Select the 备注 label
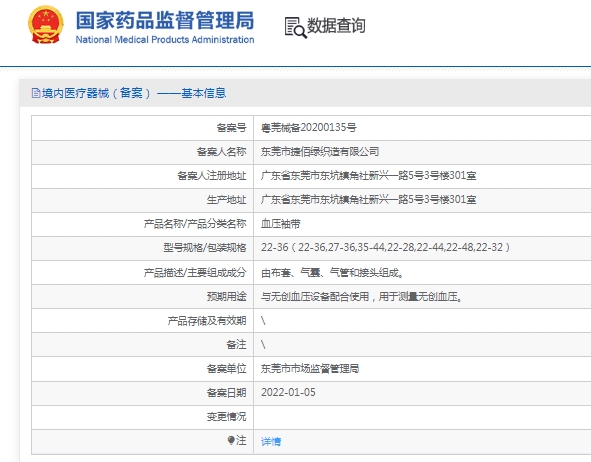 (236, 344)
